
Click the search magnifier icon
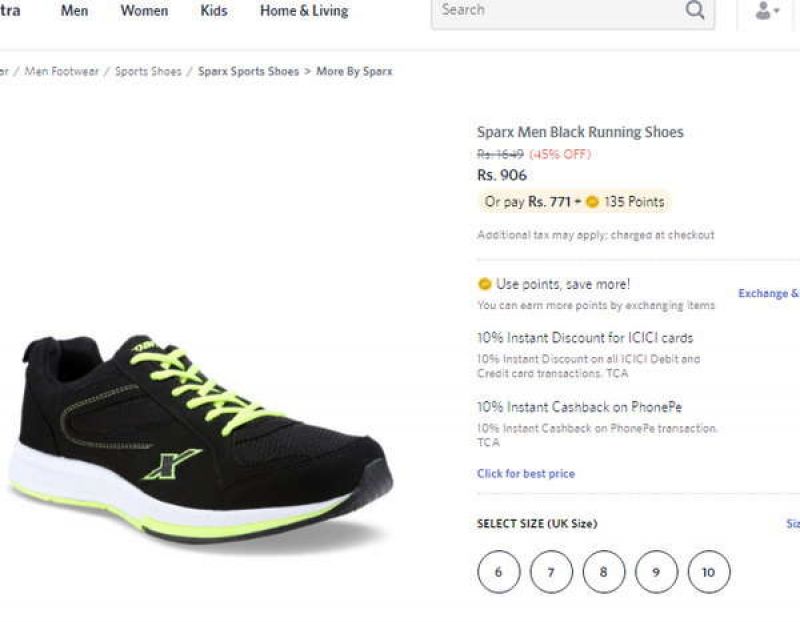(x=696, y=10)
